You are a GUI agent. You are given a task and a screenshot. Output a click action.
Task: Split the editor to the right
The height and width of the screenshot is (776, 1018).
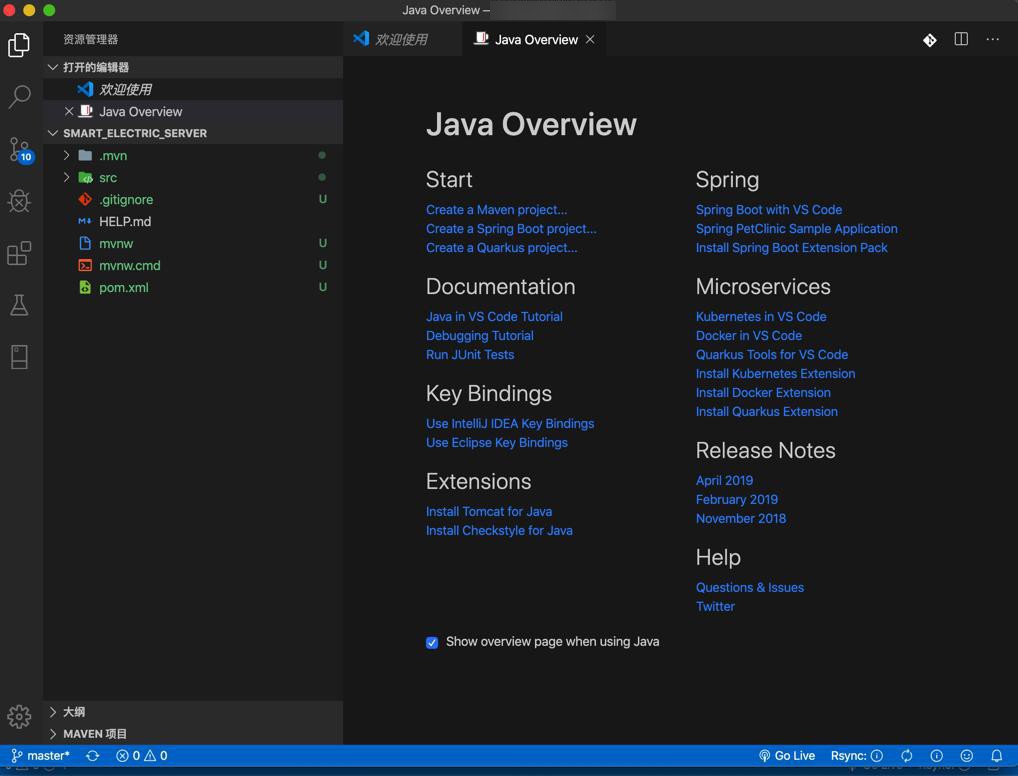coord(961,40)
